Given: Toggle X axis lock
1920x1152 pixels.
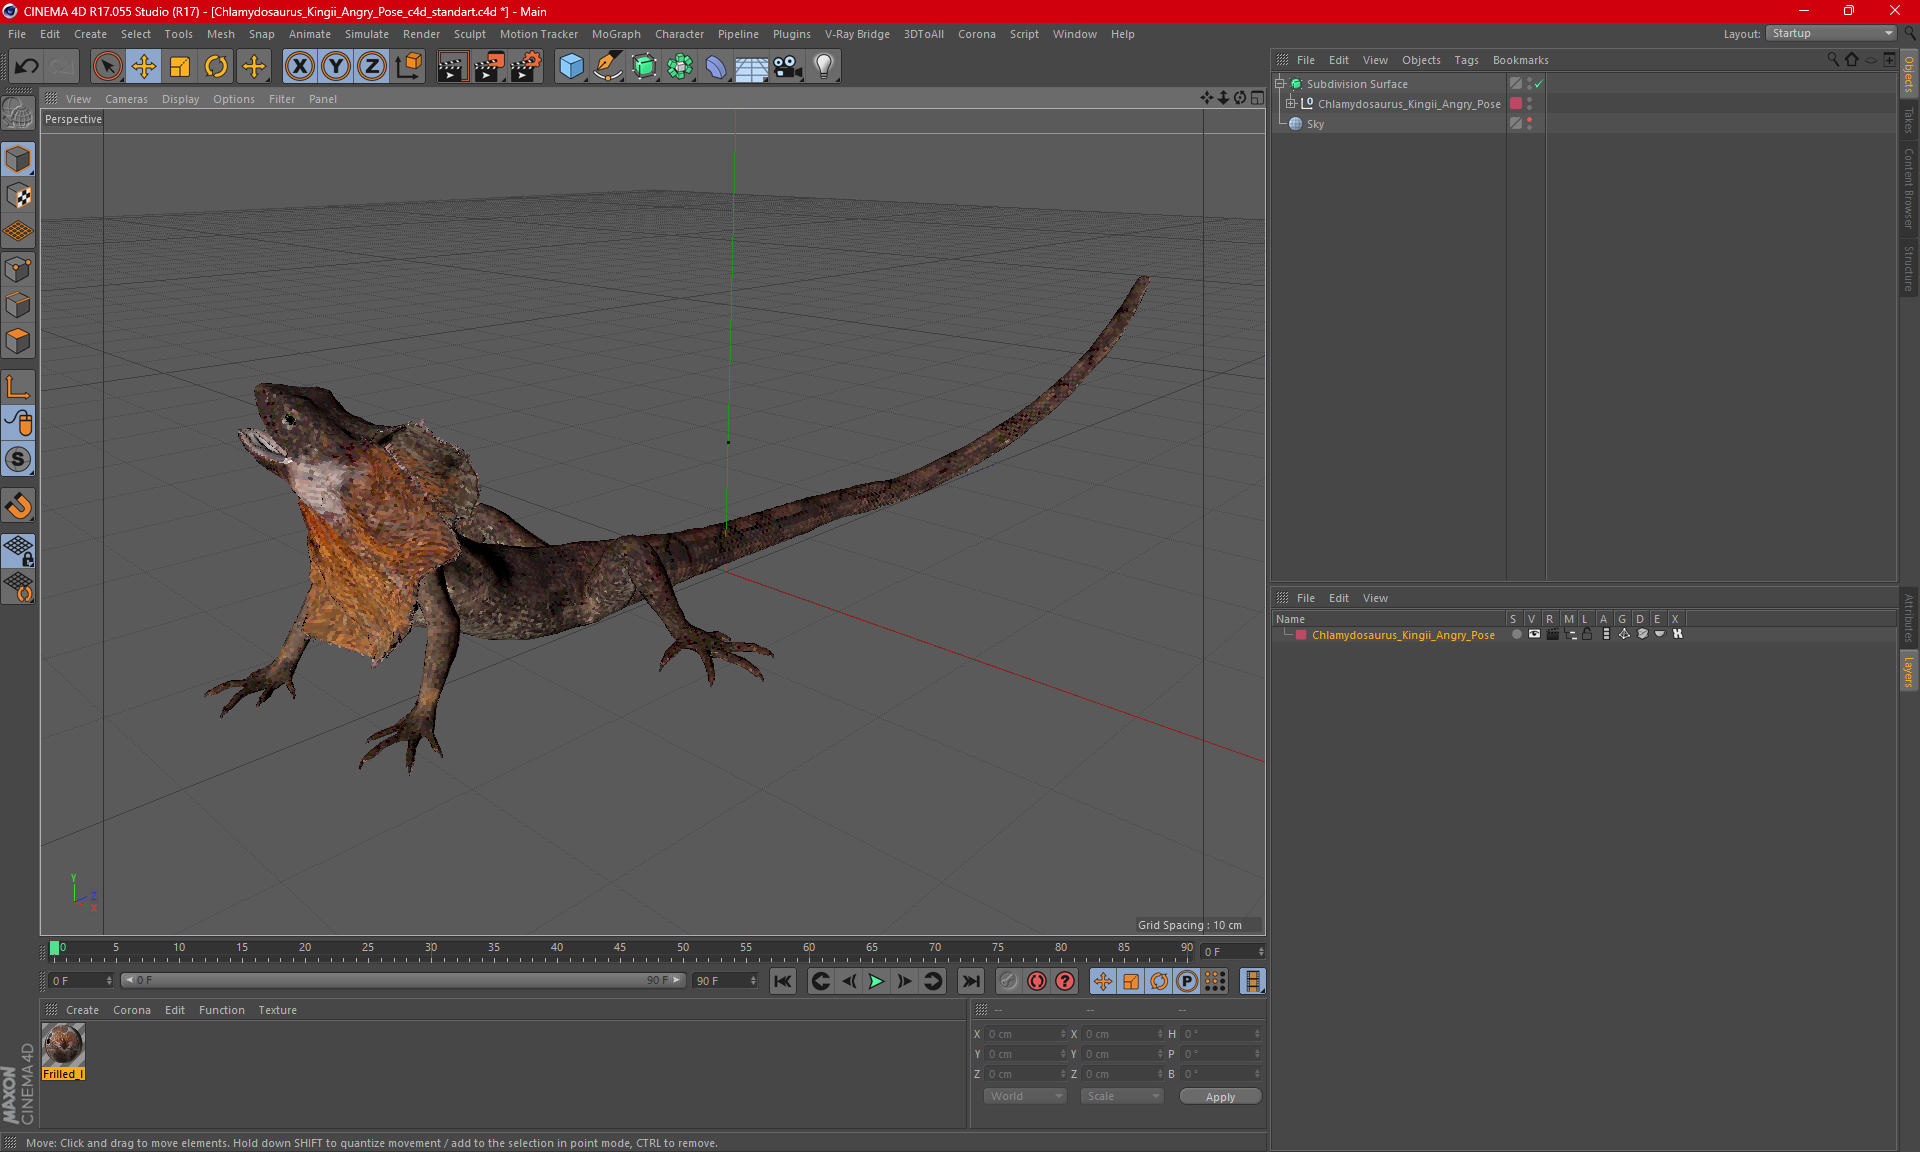Looking at the screenshot, I should pos(299,67).
